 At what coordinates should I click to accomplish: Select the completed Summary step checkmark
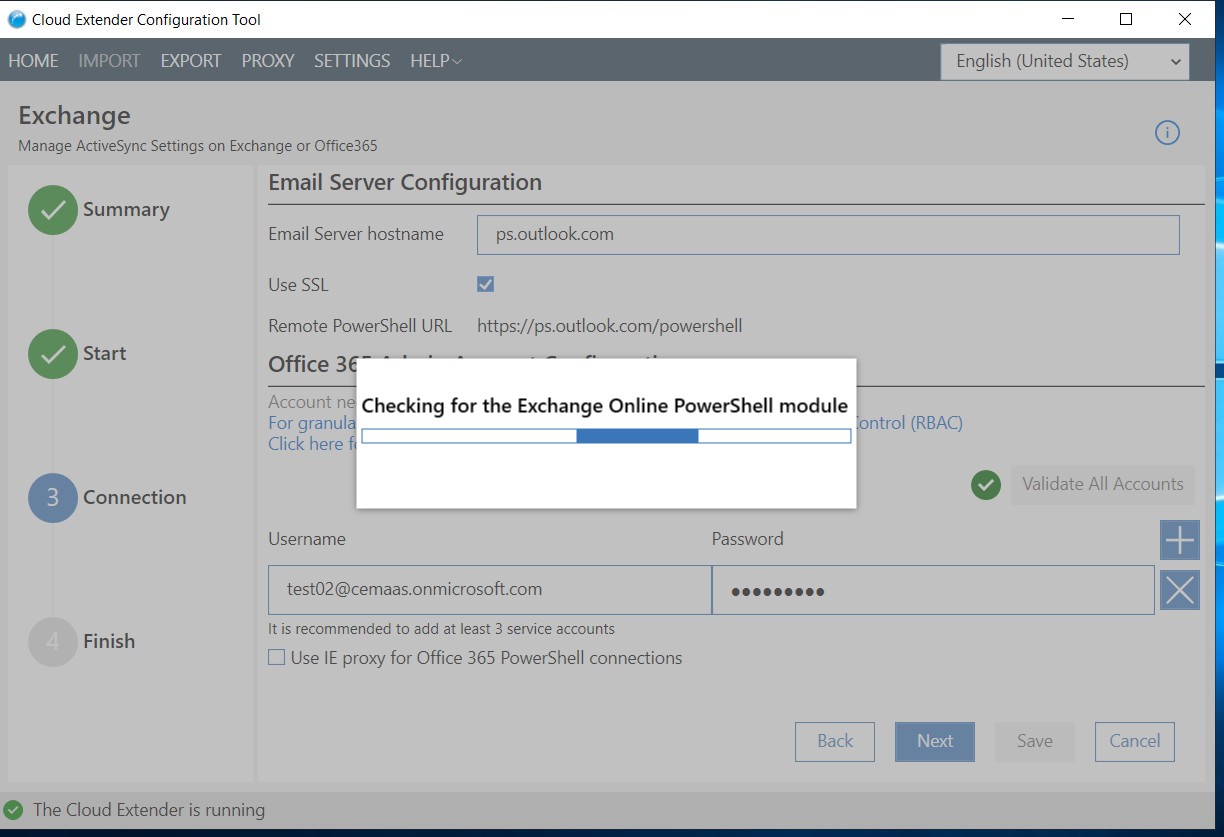(x=52, y=210)
